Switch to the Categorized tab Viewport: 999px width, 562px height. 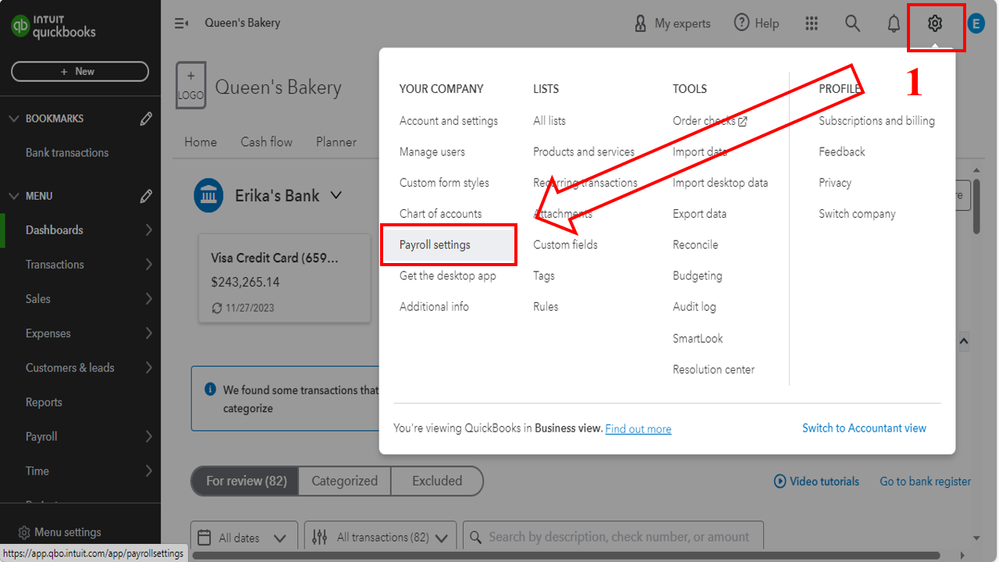pos(344,481)
